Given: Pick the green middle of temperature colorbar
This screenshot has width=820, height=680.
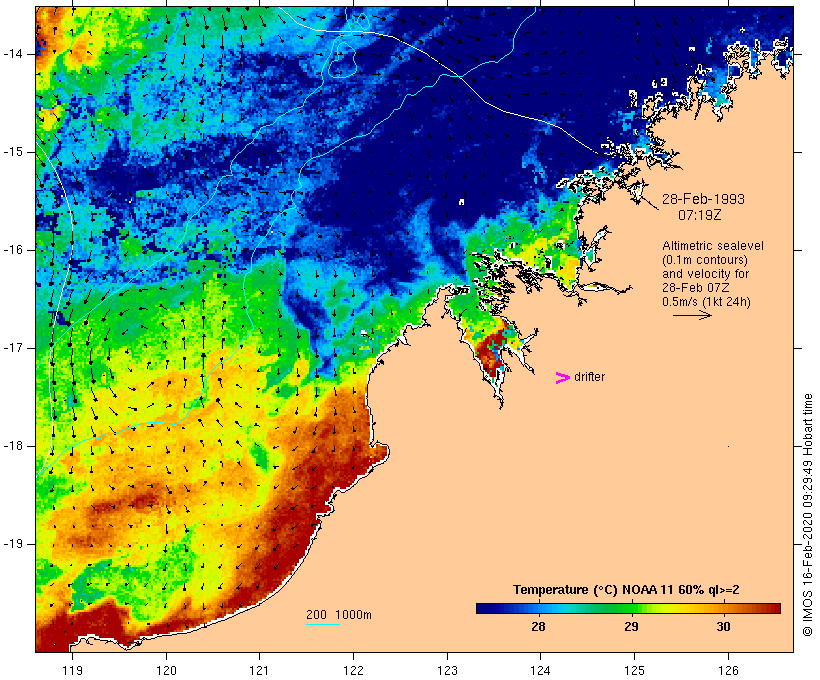Looking at the screenshot, I should (628, 608).
